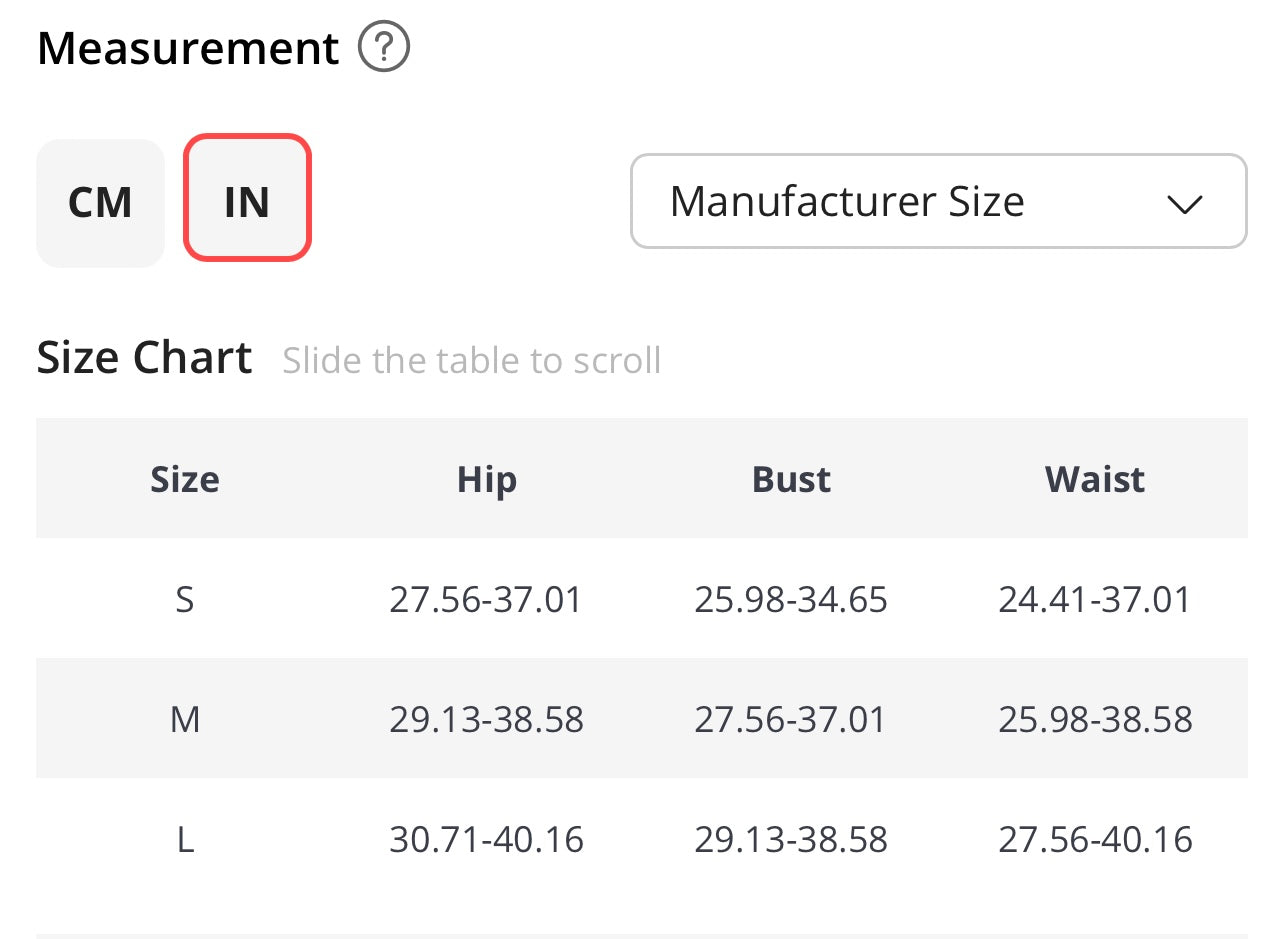Click the Measurement help question mark icon

point(384,48)
